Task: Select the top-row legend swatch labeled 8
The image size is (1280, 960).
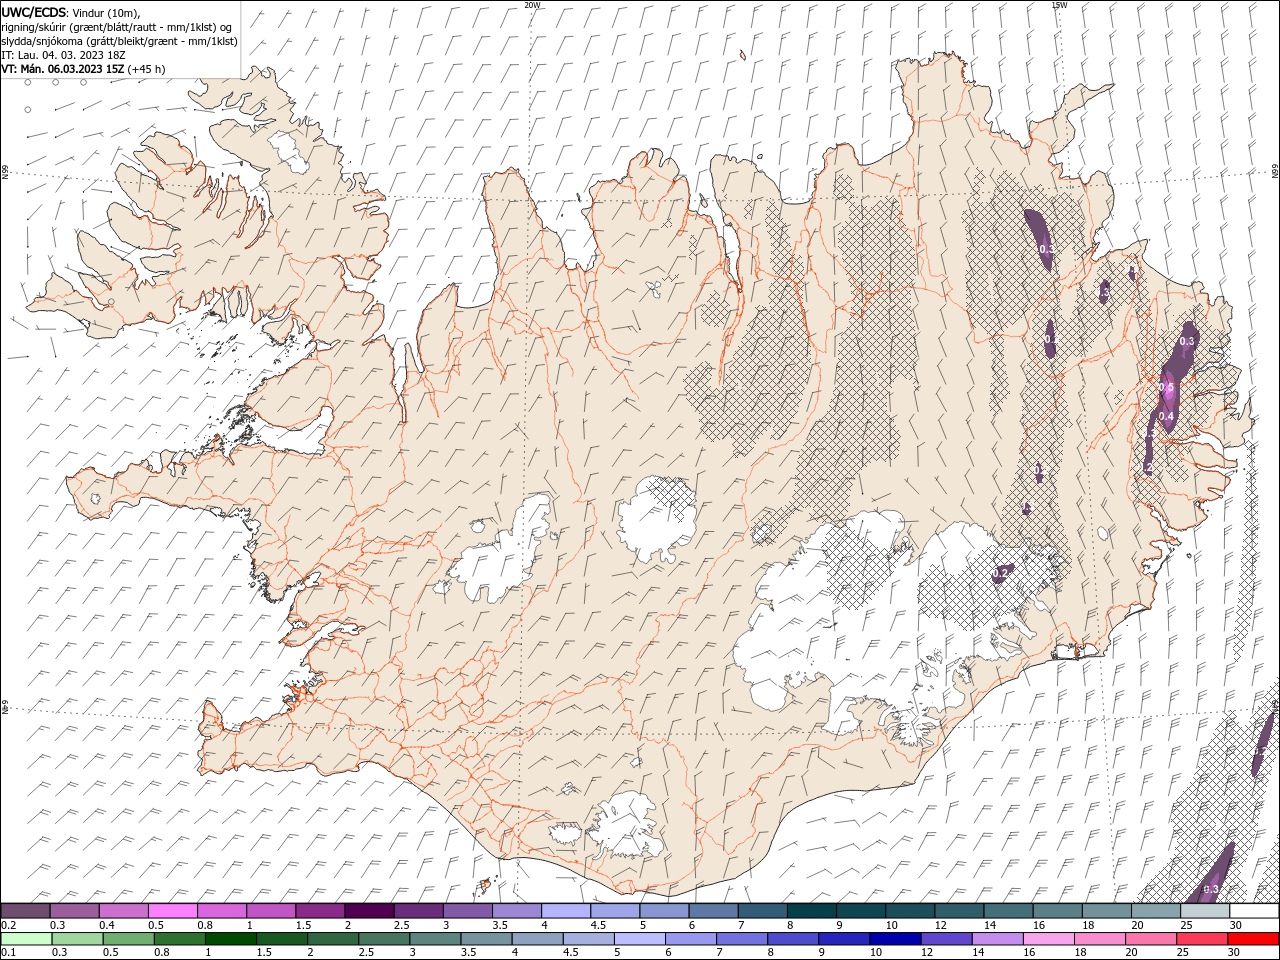Action: click(x=811, y=911)
